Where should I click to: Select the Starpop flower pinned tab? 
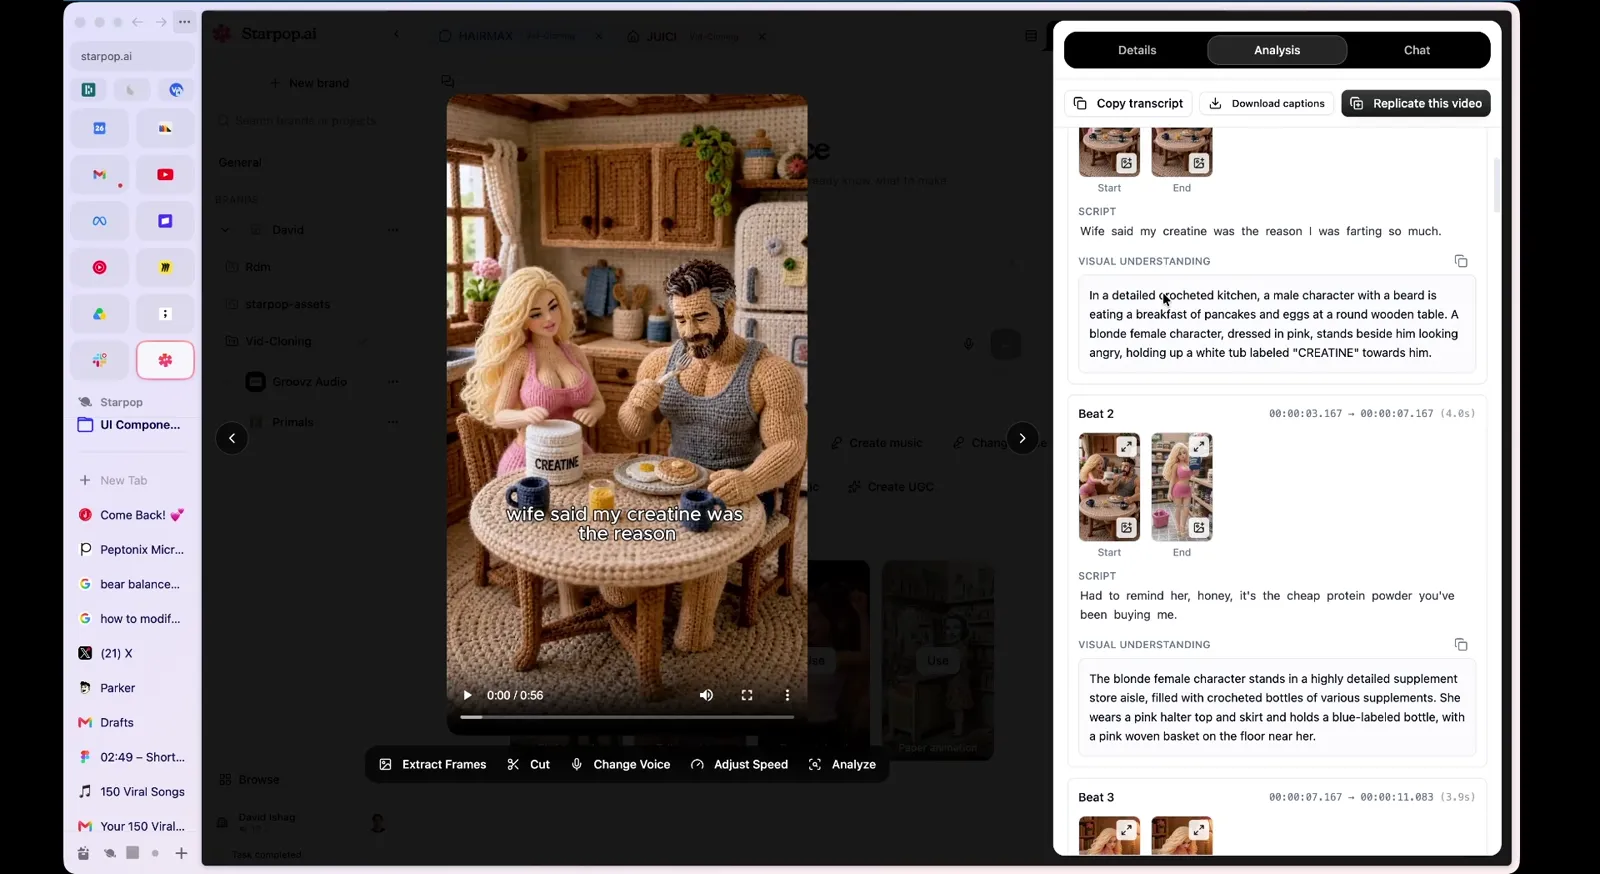tap(165, 360)
